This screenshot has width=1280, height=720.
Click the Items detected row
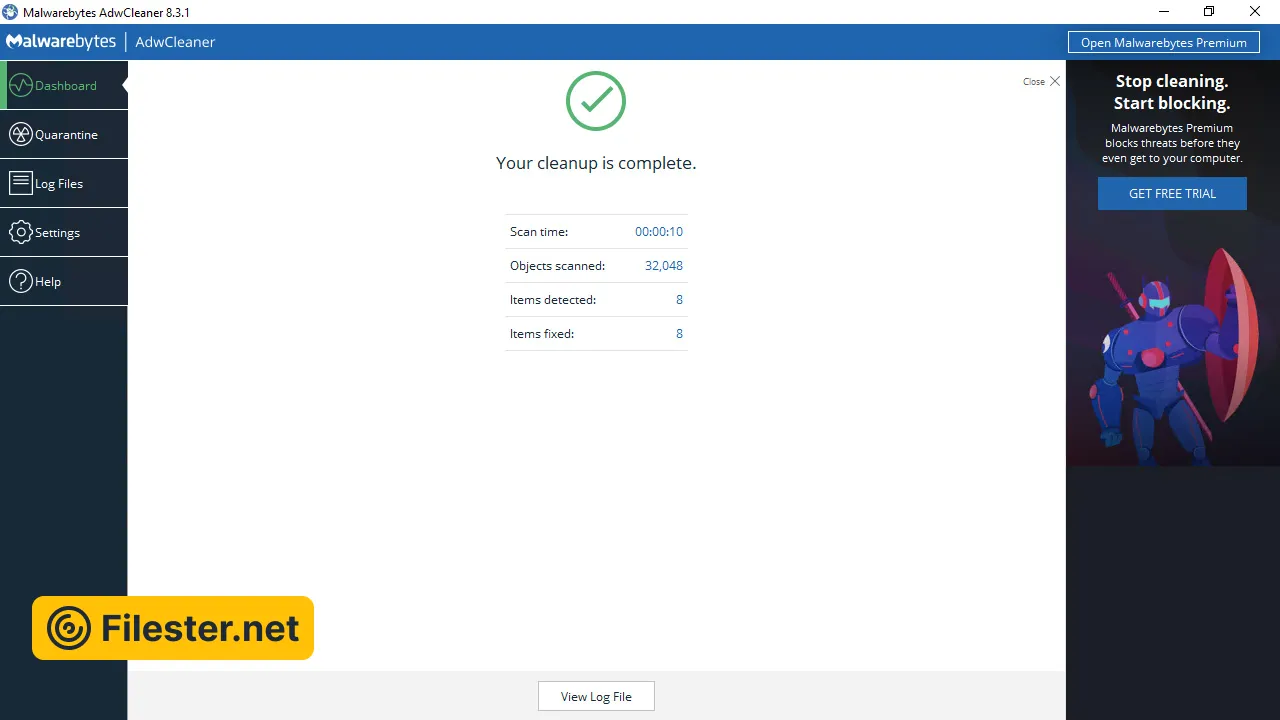click(x=596, y=300)
